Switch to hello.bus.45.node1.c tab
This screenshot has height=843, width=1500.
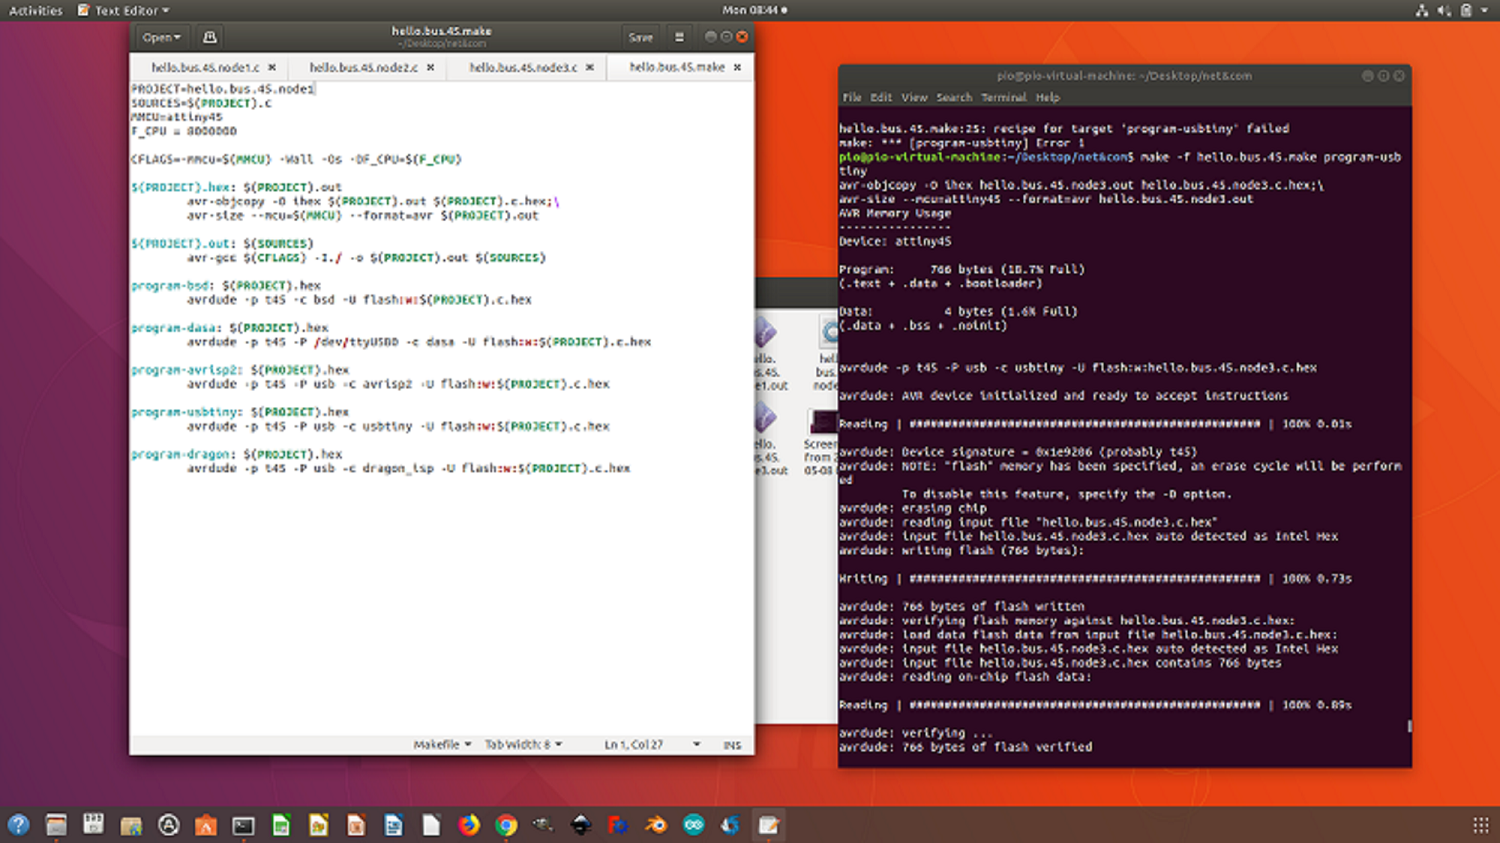pos(205,67)
